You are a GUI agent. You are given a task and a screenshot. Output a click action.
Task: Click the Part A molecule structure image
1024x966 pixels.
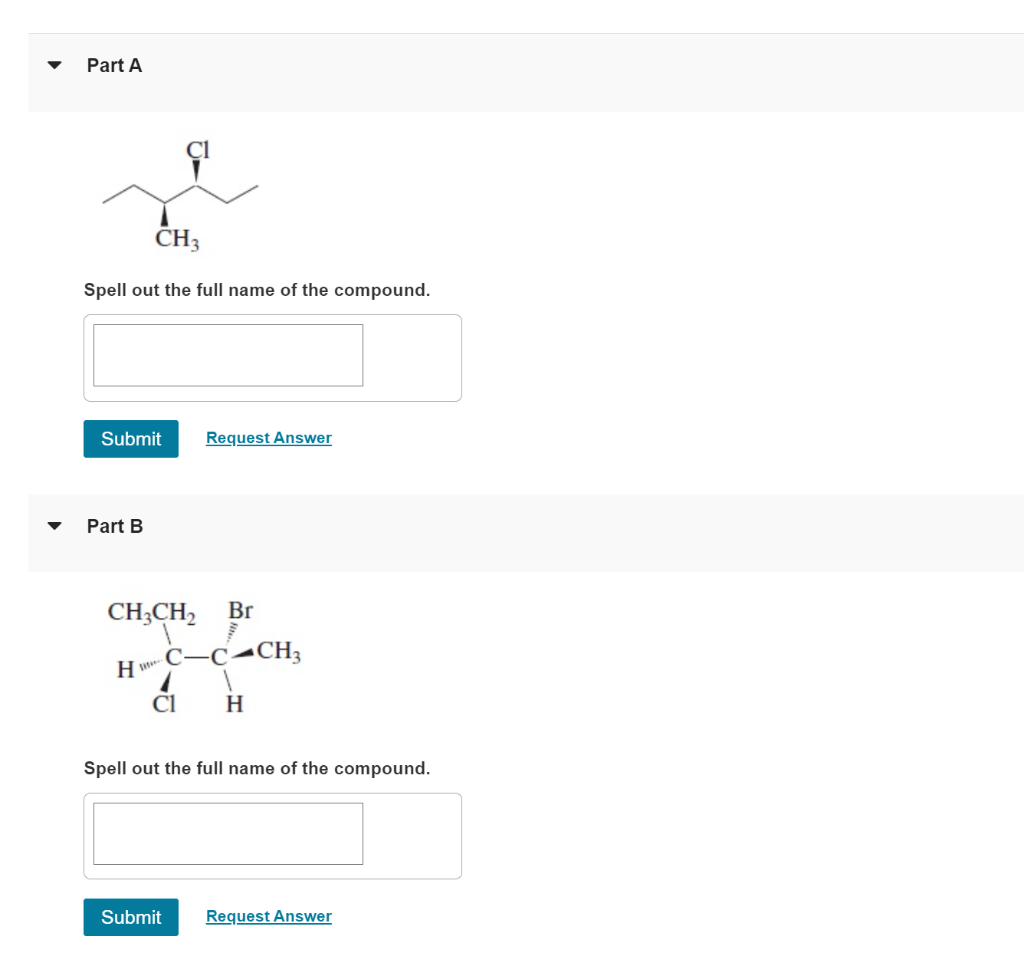click(x=178, y=192)
